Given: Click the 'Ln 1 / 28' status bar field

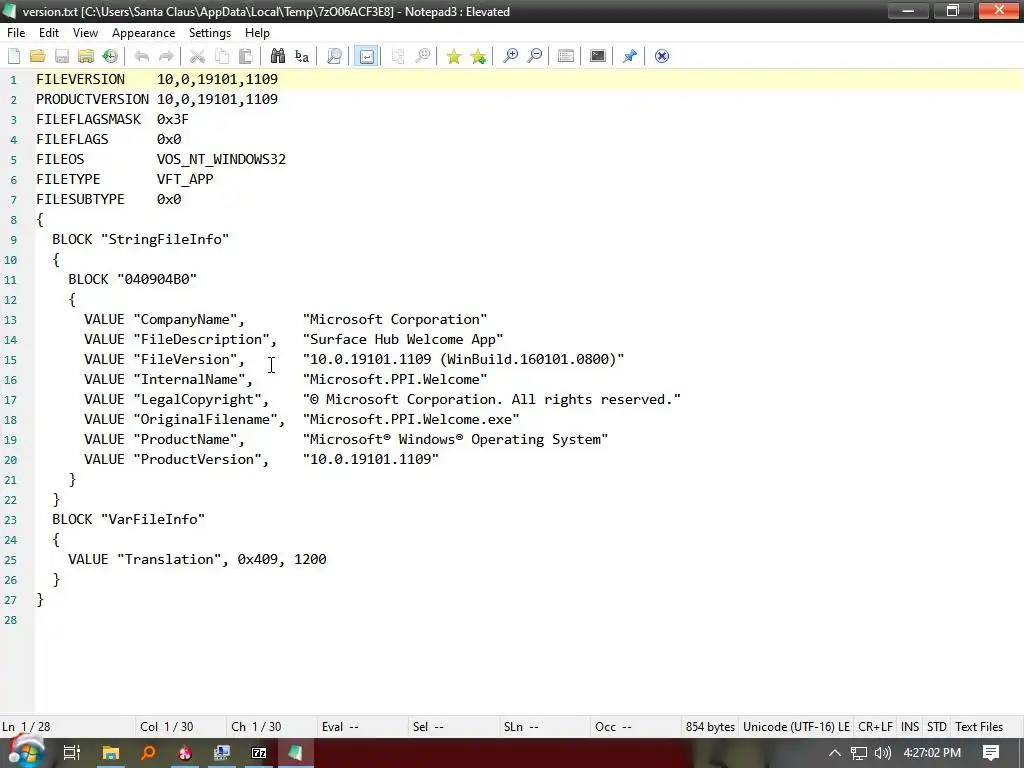Looking at the screenshot, I should 68,727.
